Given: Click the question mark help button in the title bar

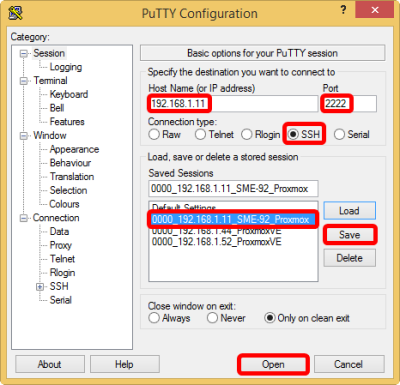Looking at the screenshot, I should click(343, 10).
